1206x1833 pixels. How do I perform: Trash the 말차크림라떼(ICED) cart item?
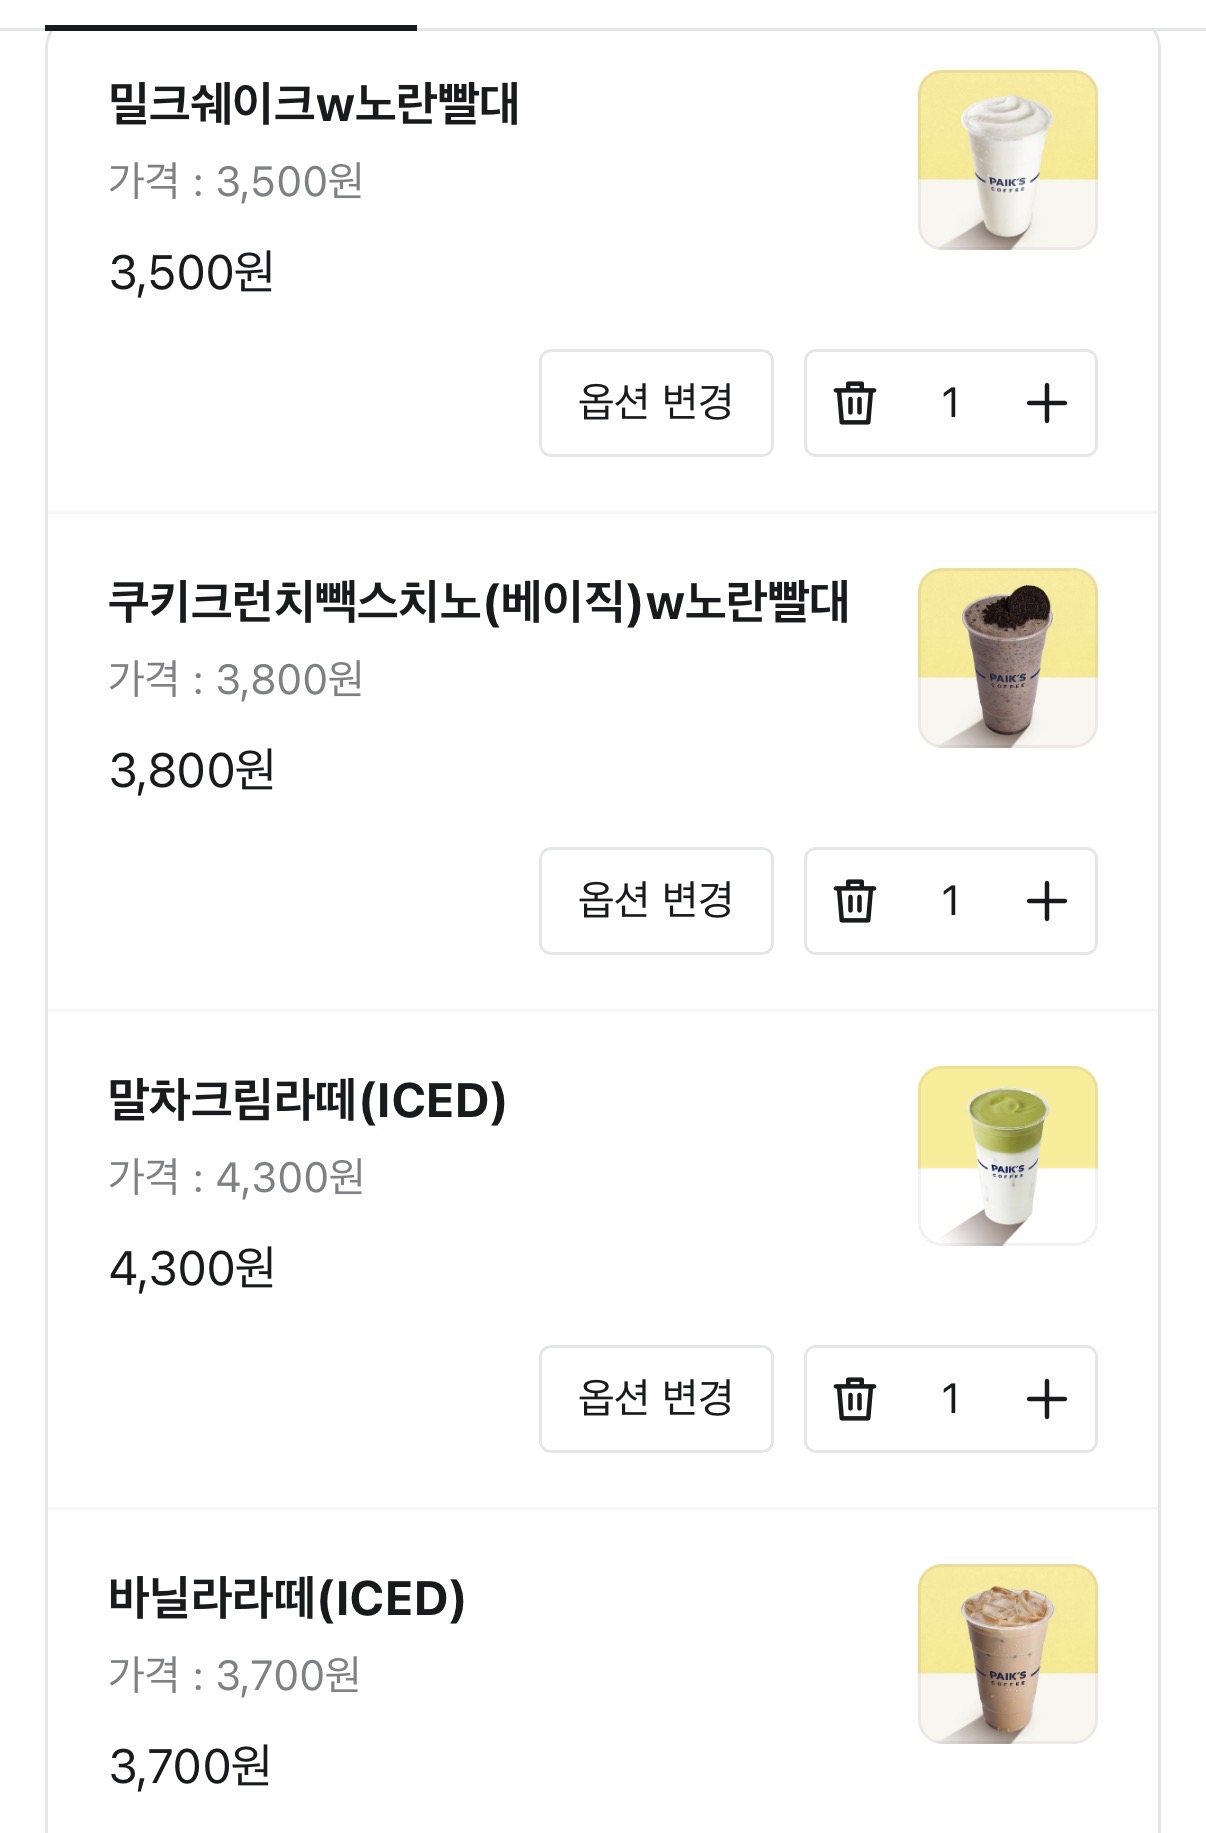(854, 1399)
